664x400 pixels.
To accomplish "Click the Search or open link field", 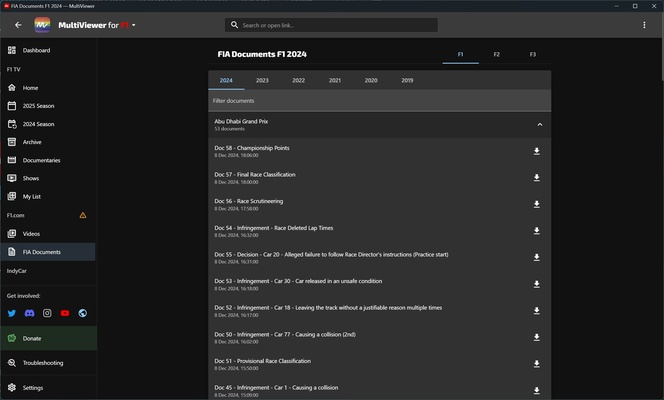I will click(x=331, y=25).
